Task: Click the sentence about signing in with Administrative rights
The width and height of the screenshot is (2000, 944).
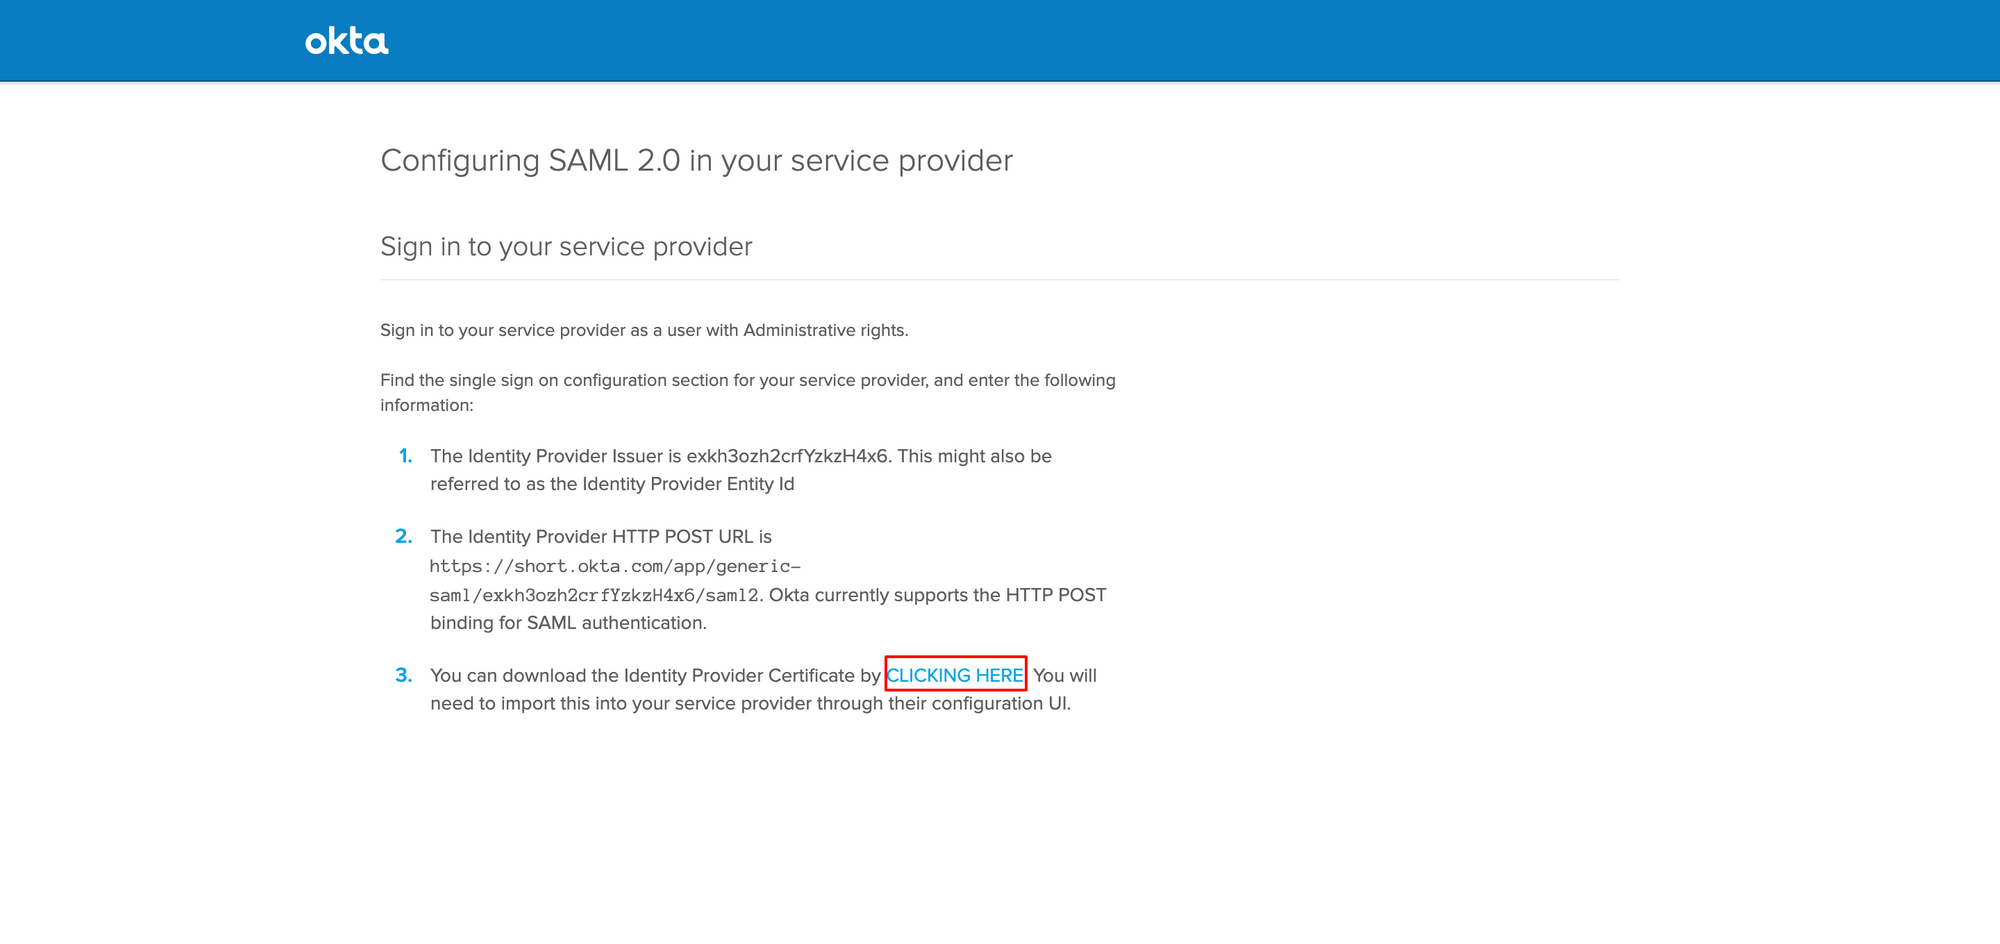Action: [x=644, y=330]
